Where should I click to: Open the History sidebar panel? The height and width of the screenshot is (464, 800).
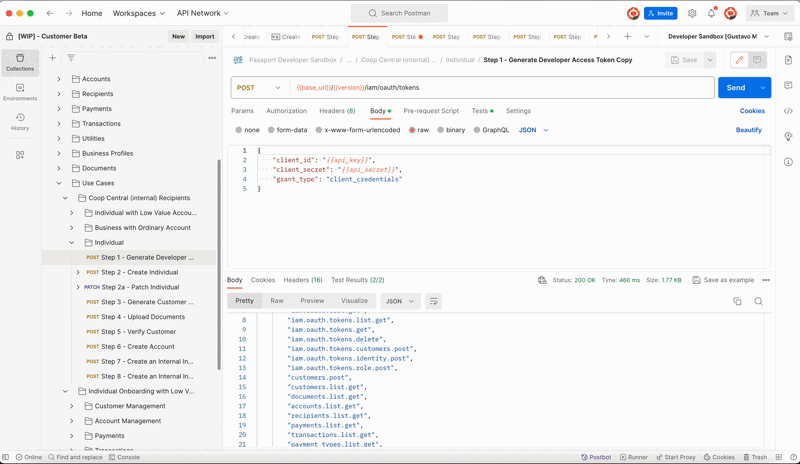pyautogui.click(x=20, y=121)
